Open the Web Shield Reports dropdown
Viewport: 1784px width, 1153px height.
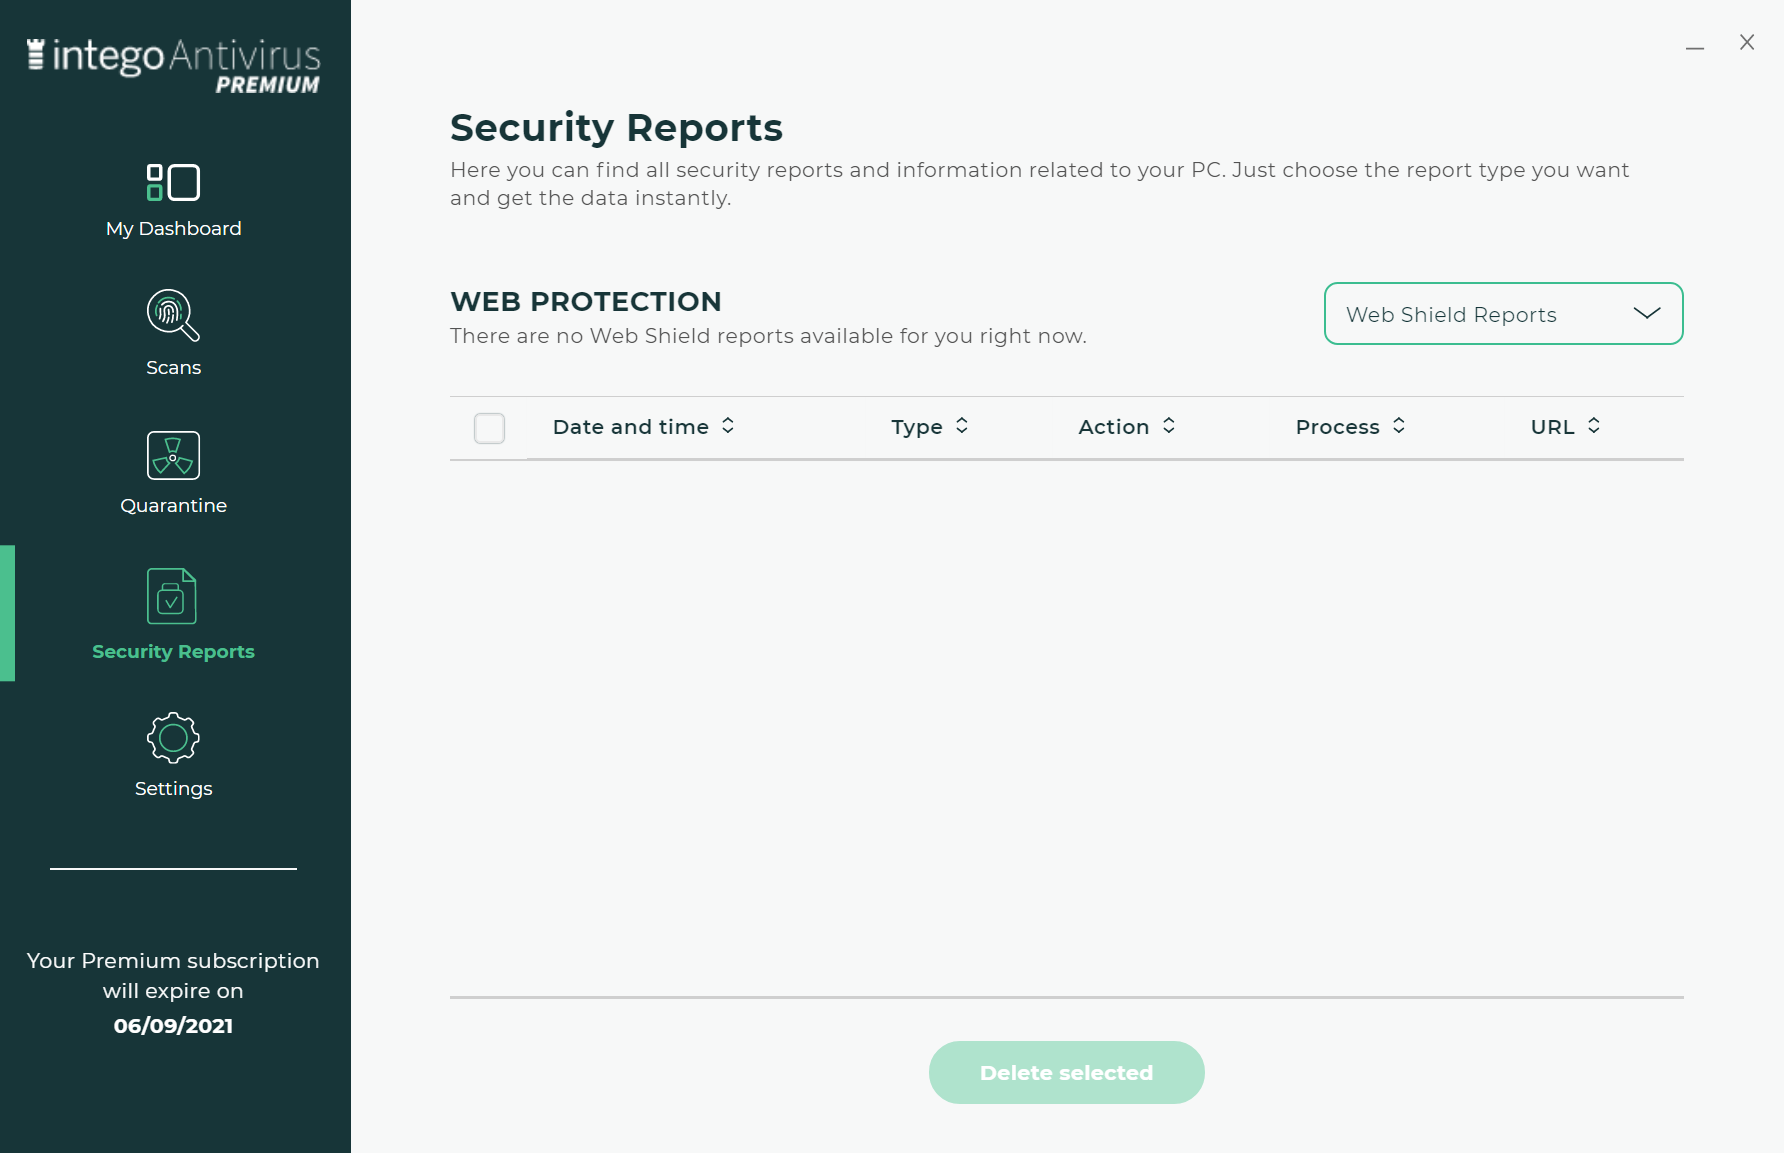[x=1503, y=314]
